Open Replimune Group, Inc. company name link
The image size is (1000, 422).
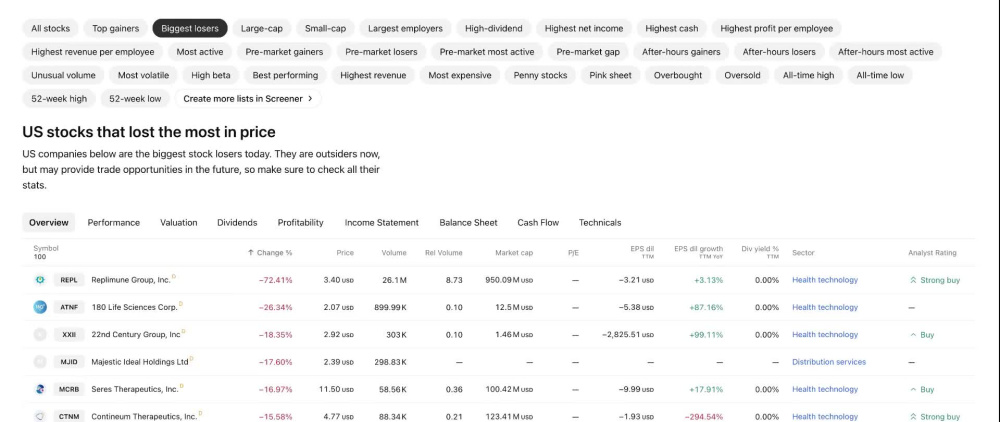[x=131, y=280]
